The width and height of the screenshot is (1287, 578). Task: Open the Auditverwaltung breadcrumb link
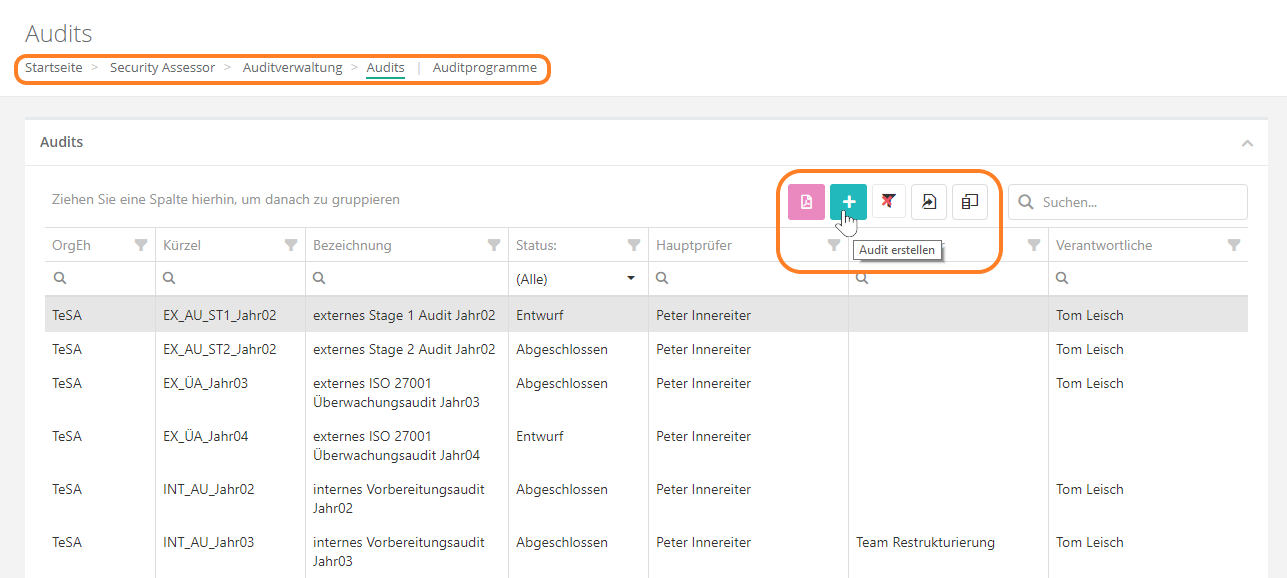[x=292, y=68]
